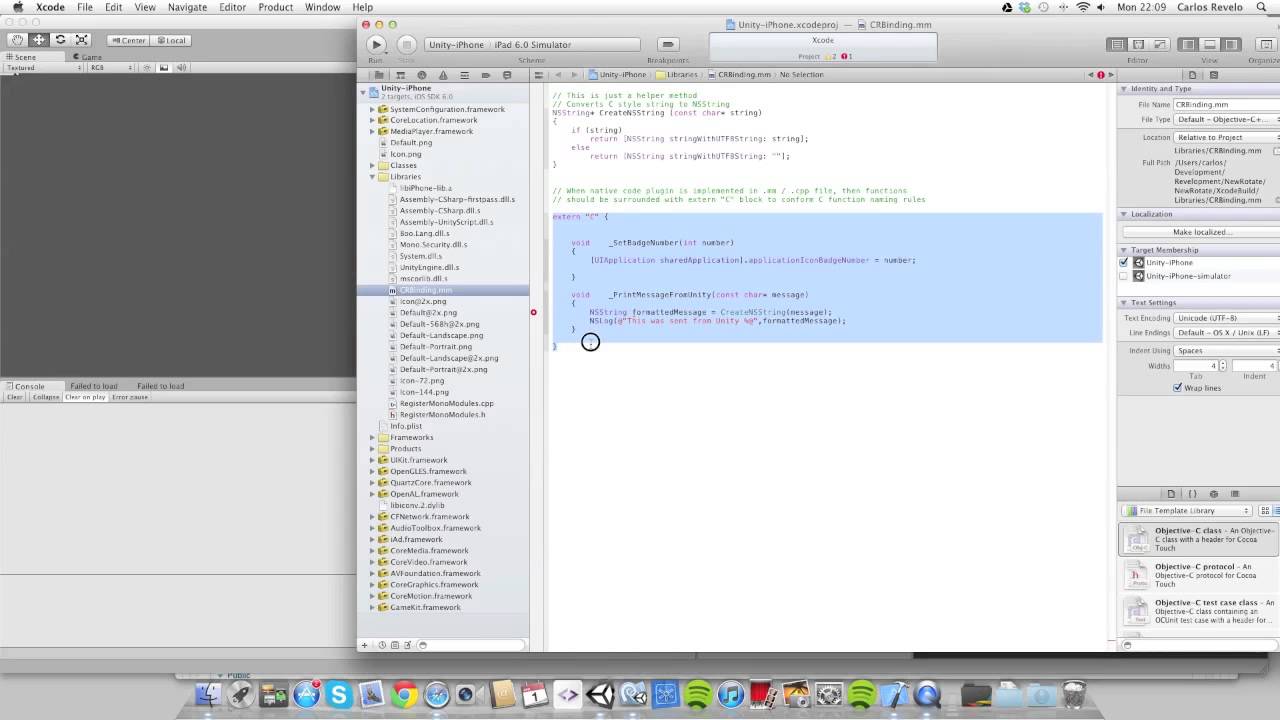Select the Standard editor button

1116,44
